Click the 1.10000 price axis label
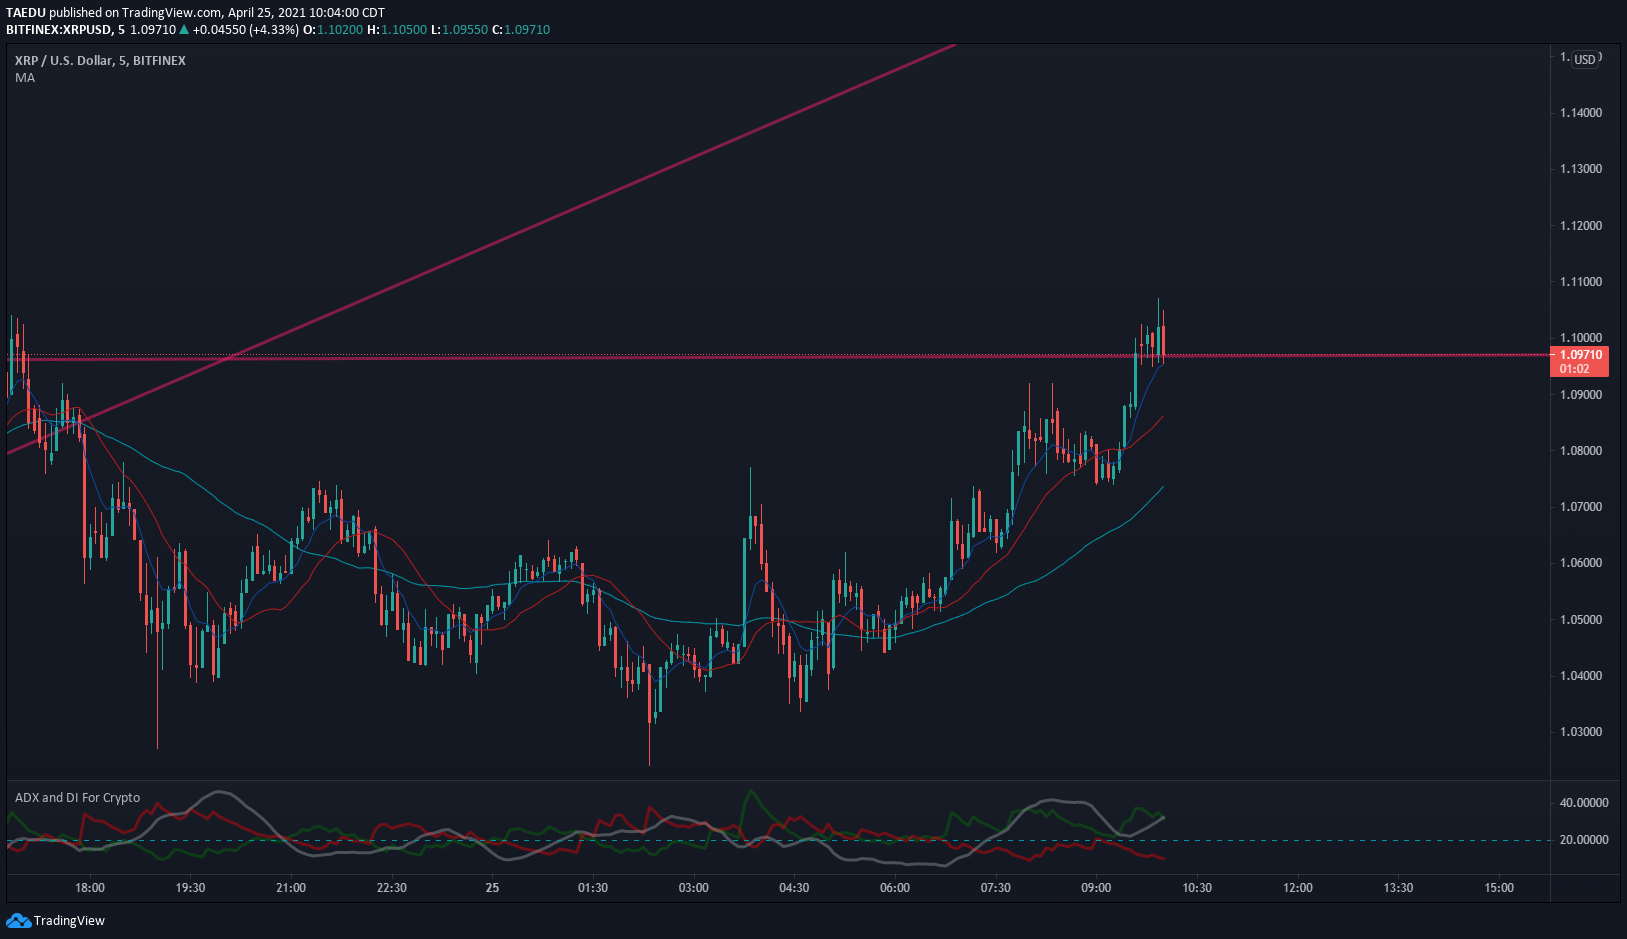Viewport: 1627px width, 939px height. (x=1581, y=338)
